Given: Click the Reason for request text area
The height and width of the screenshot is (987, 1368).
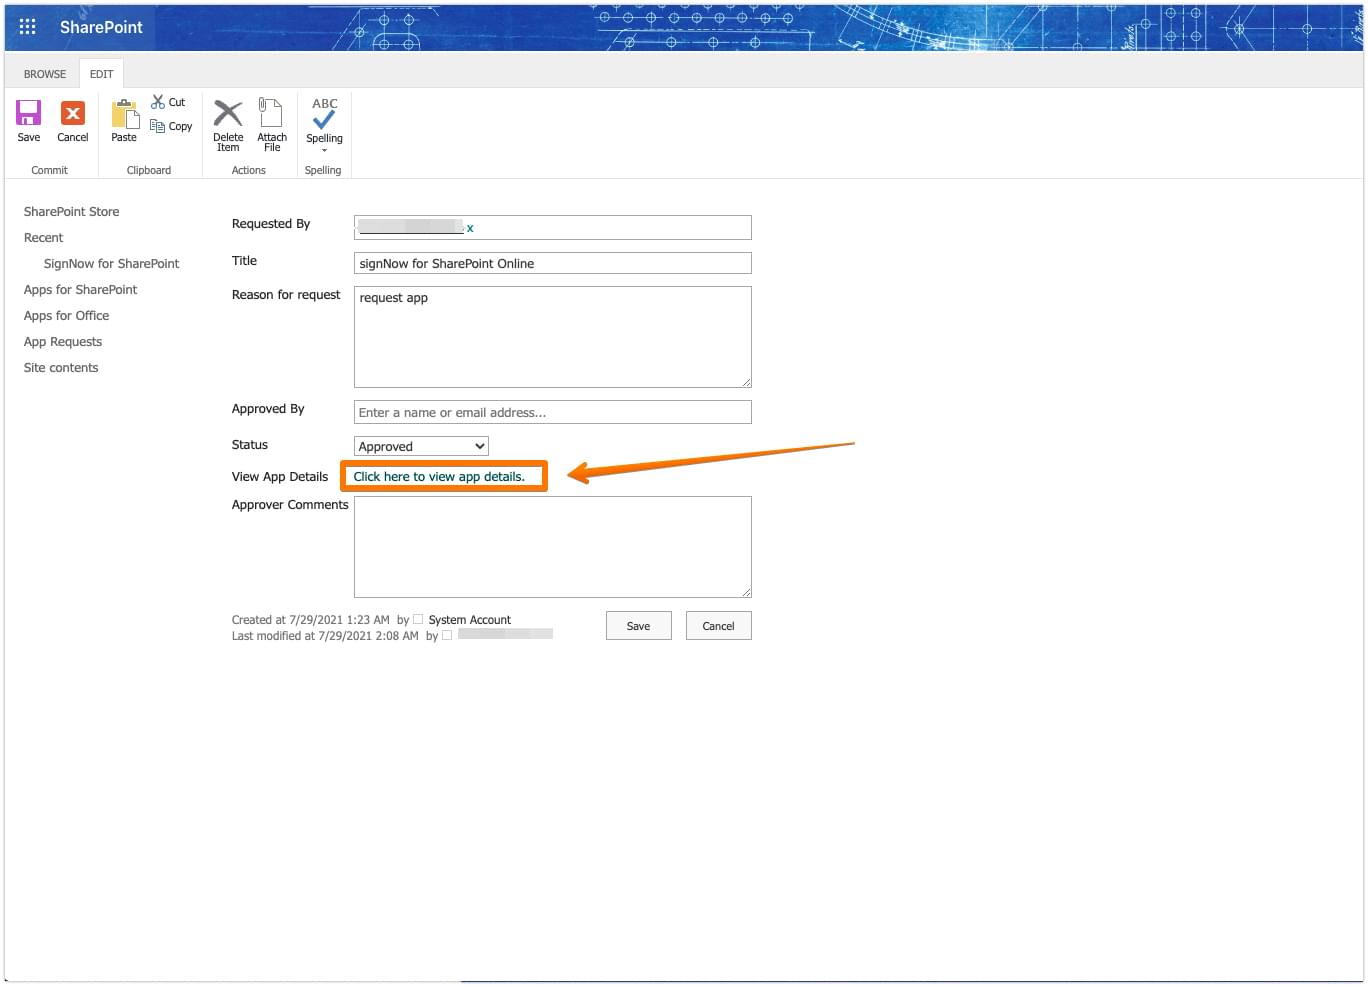Looking at the screenshot, I should tap(552, 337).
